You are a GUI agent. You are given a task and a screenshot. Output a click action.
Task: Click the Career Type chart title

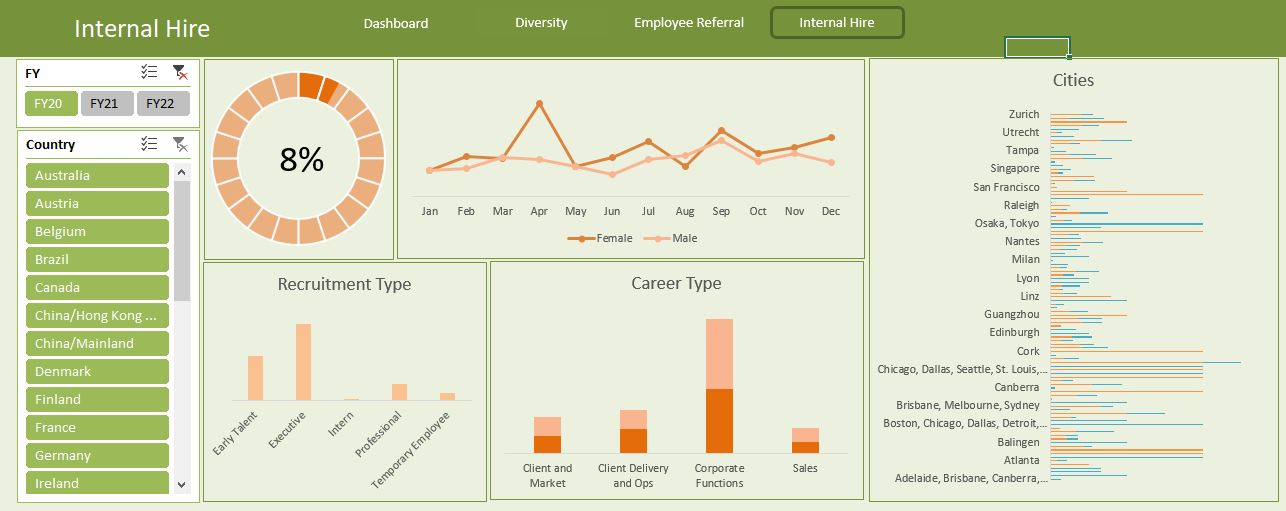[676, 283]
